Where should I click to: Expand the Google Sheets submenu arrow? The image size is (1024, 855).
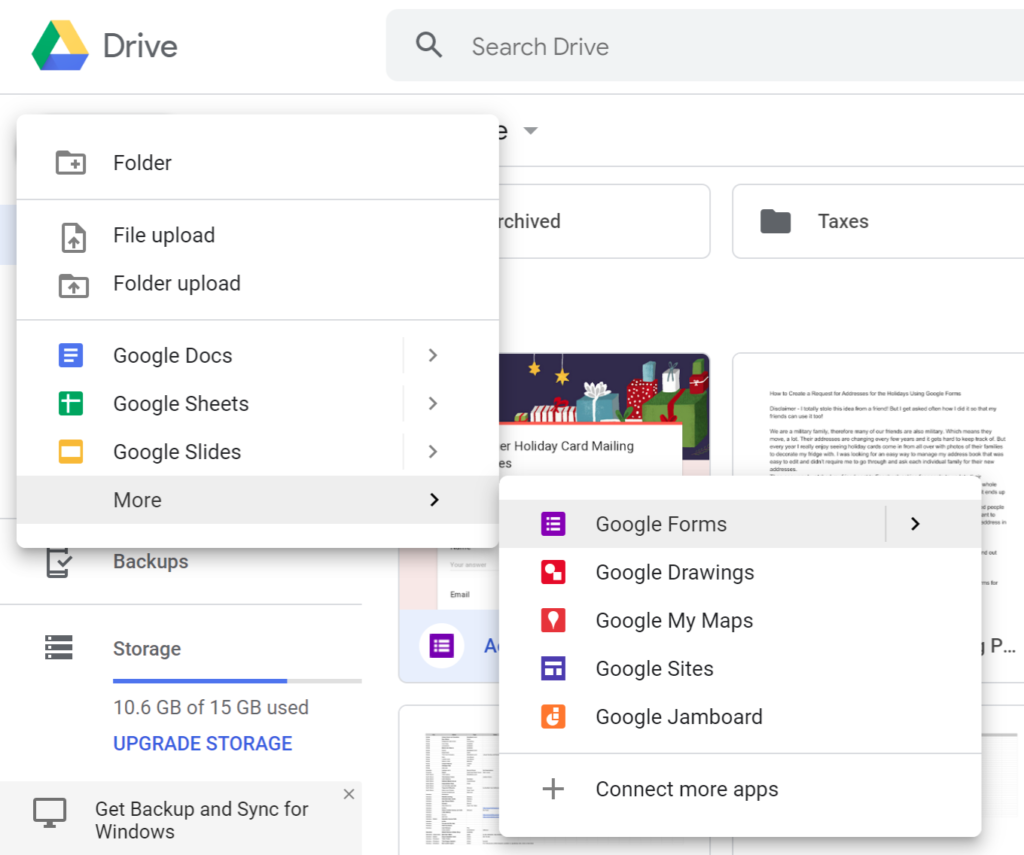pyautogui.click(x=432, y=403)
